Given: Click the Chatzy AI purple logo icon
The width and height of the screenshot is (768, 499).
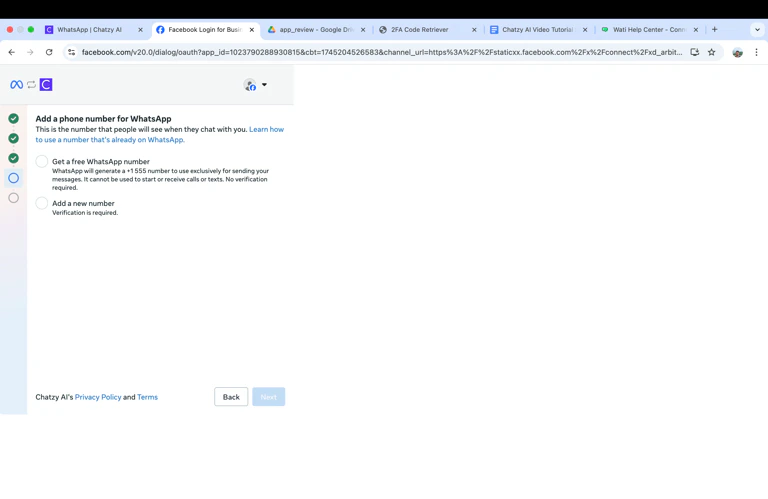Looking at the screenshot, I should [46, 85].
